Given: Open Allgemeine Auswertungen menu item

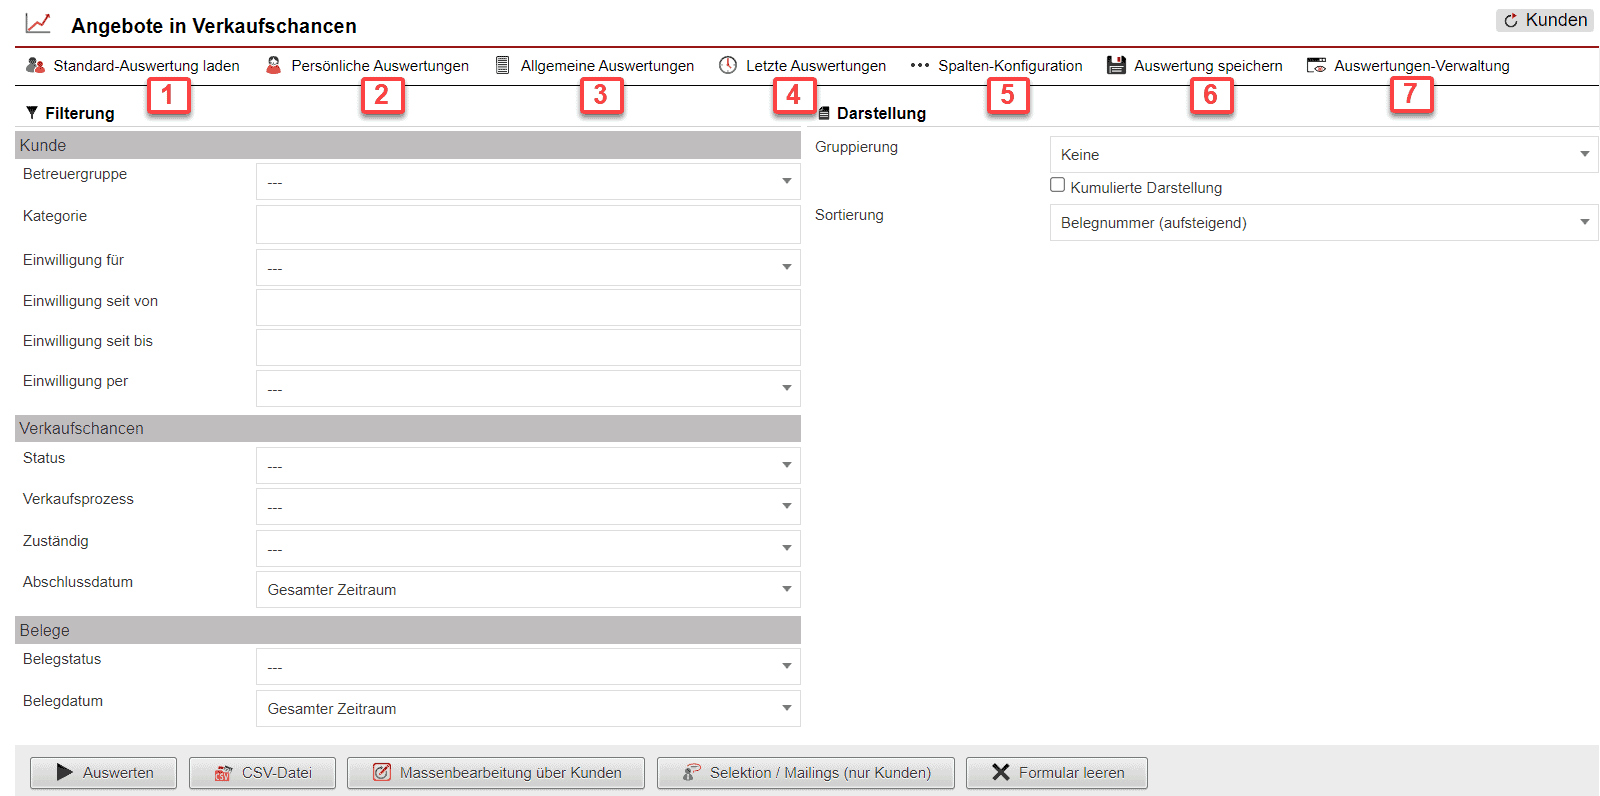Looking at the screenshot, I should pyautogui.click(x=607, y=66).
